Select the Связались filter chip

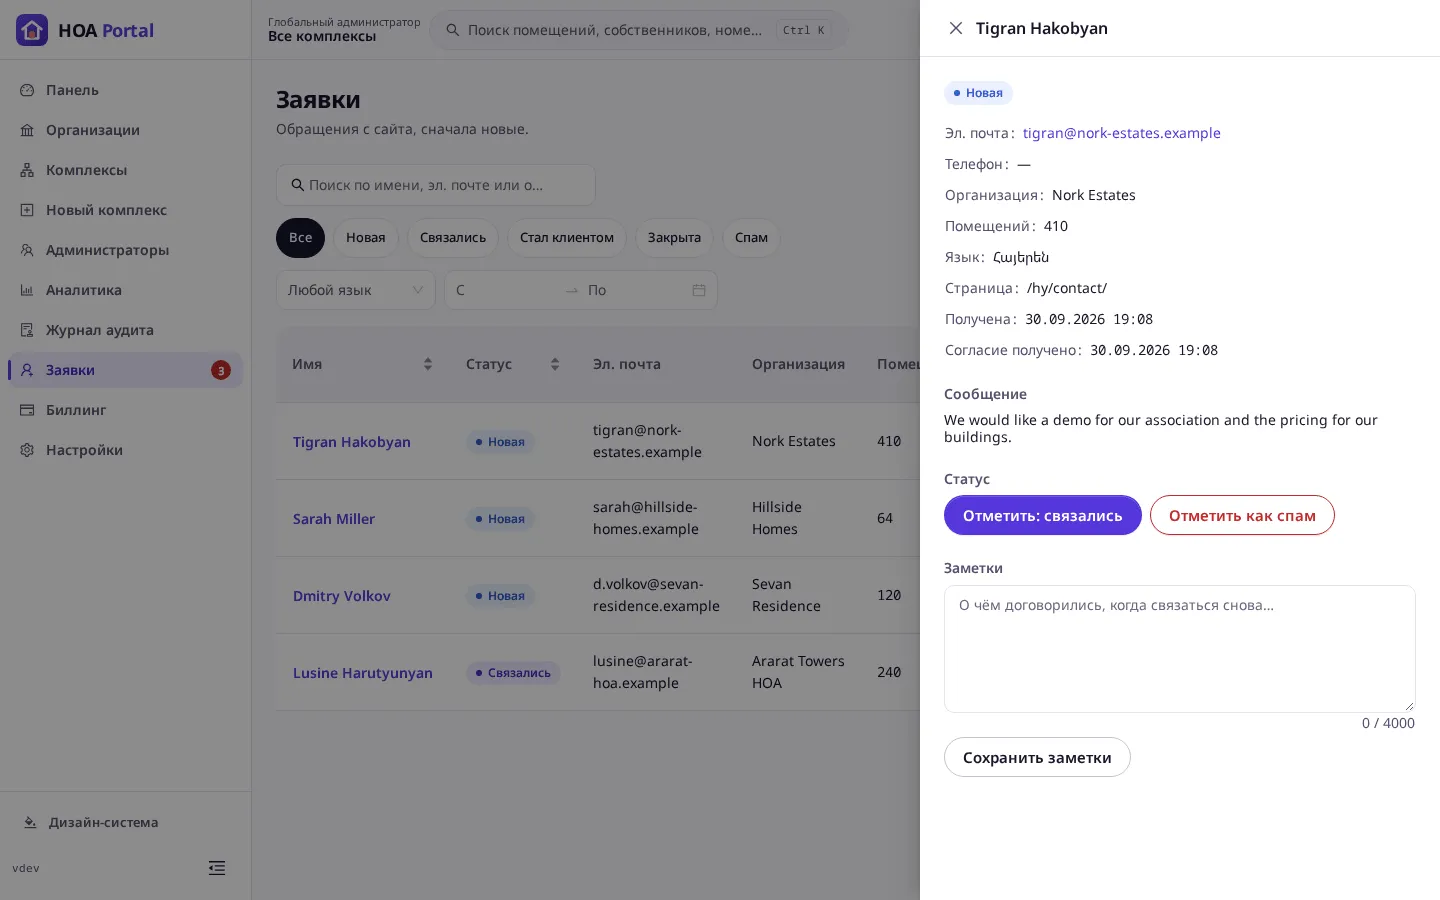453,238
